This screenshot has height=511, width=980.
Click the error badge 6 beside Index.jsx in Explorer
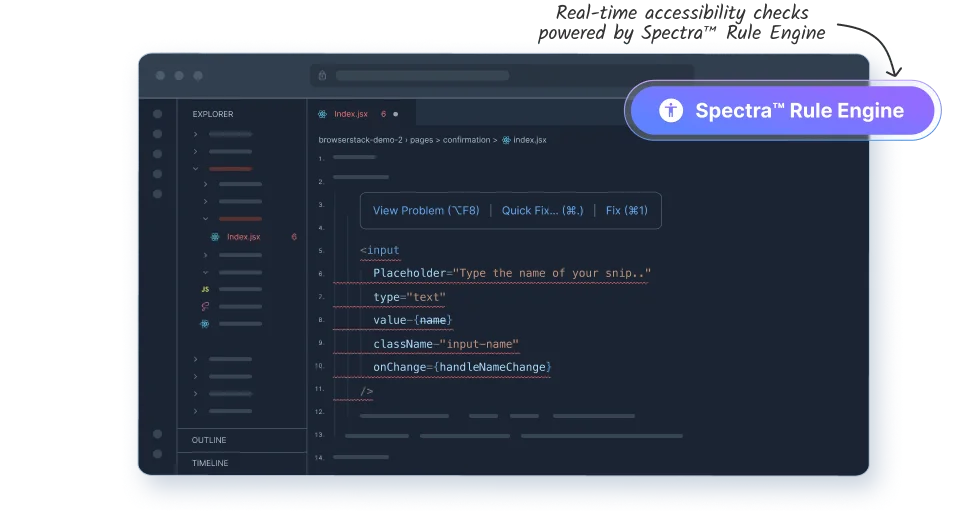[294, 237]
